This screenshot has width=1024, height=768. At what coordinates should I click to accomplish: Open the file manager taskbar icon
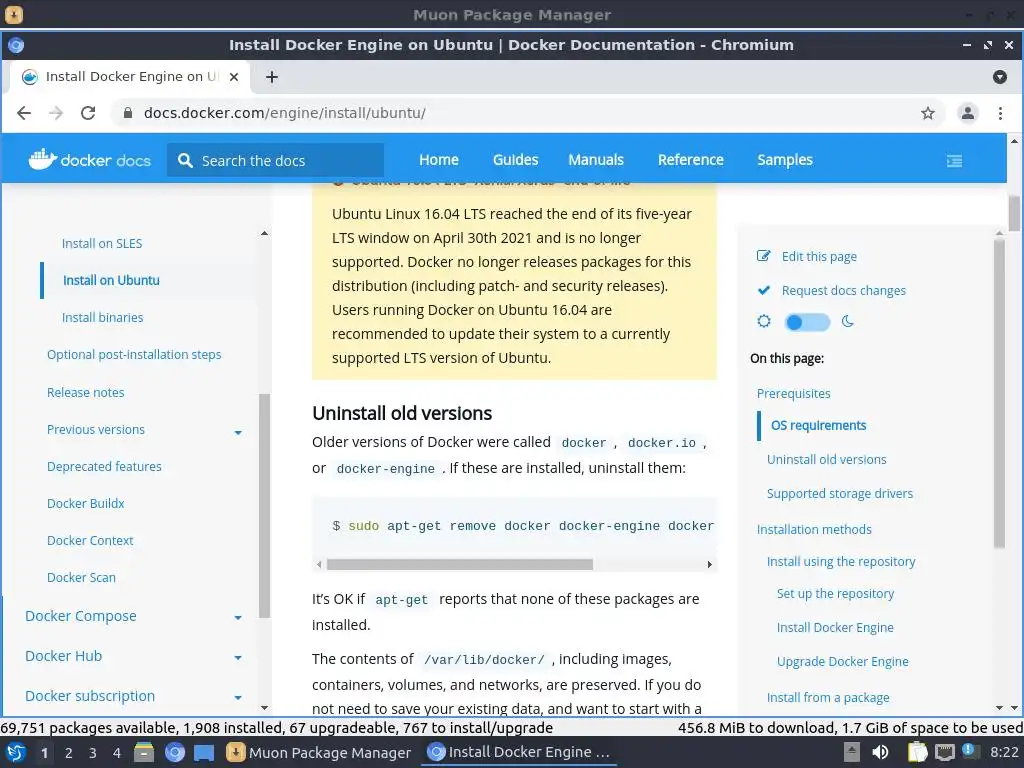[x=144, y=752]
